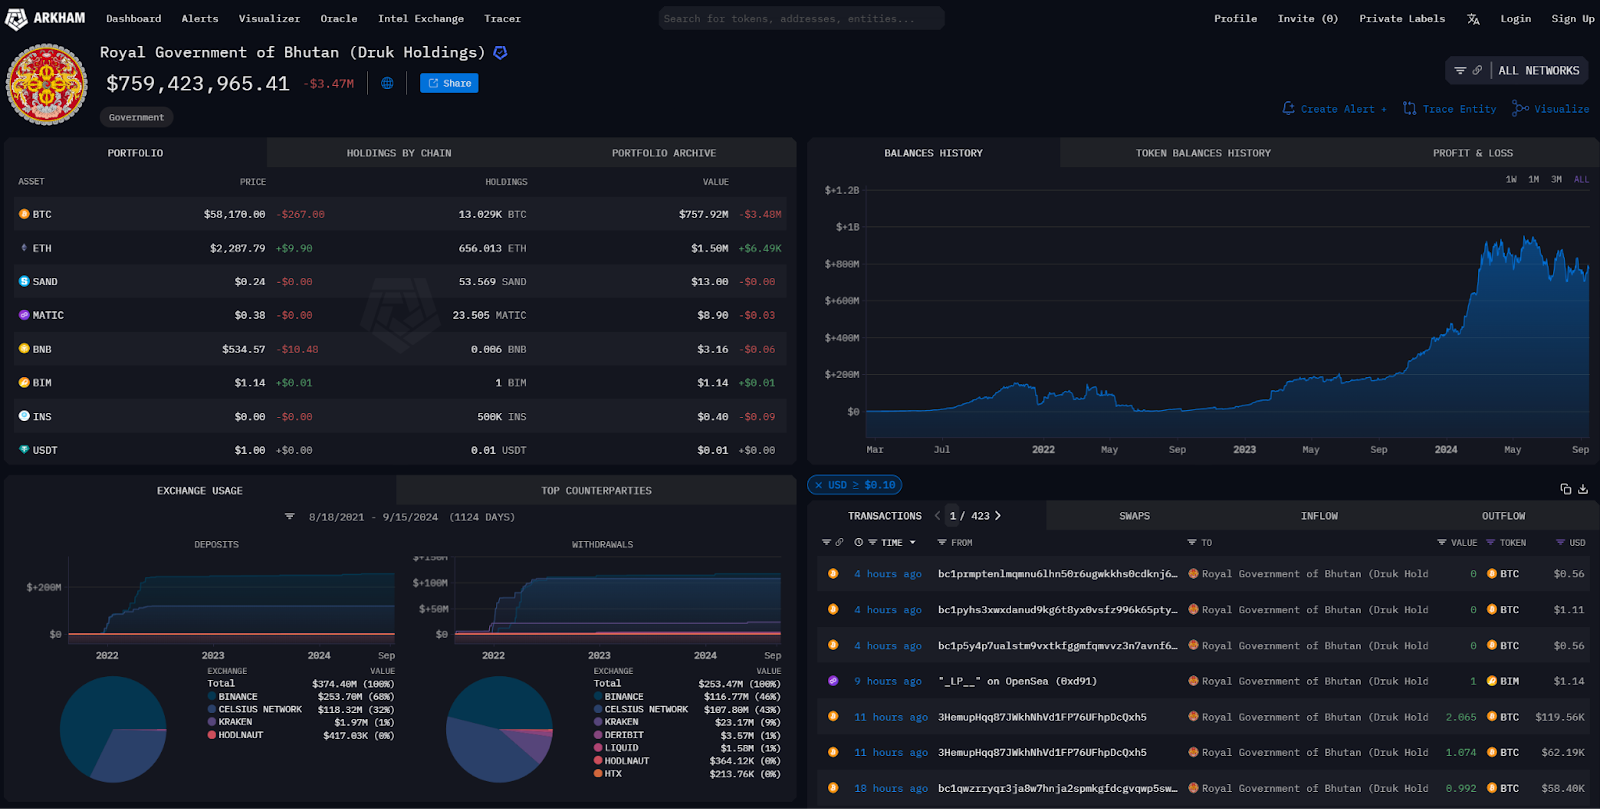This screenshot has width=1600, height=809.
Task: Open the Arkham logo home link
Action: point(46,18)
